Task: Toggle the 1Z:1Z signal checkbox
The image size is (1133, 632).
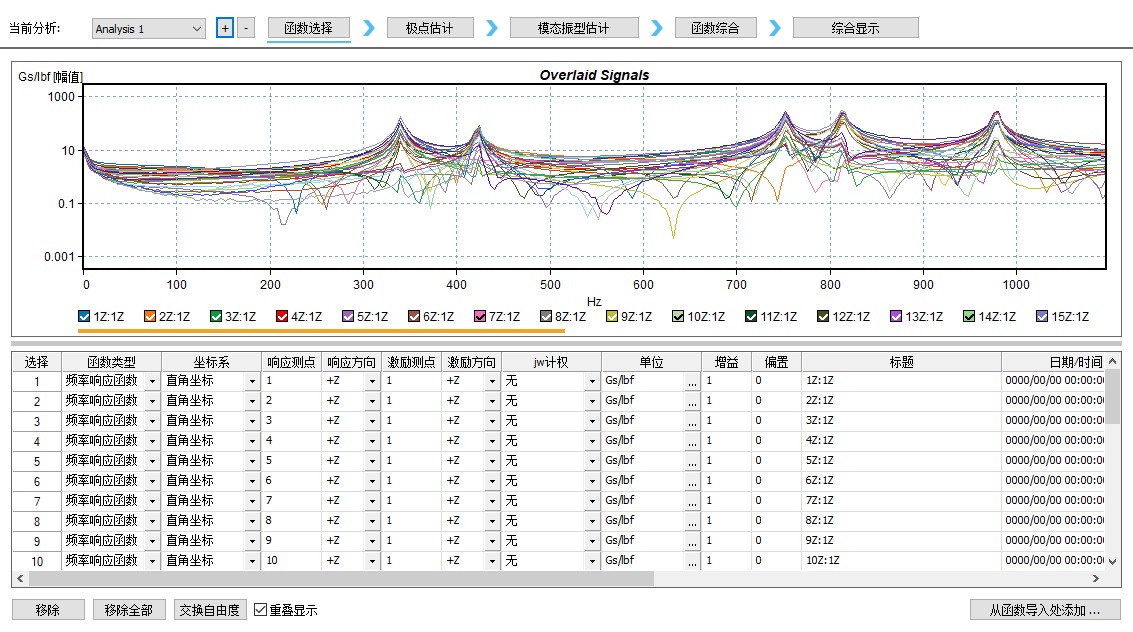Action: 84,316
